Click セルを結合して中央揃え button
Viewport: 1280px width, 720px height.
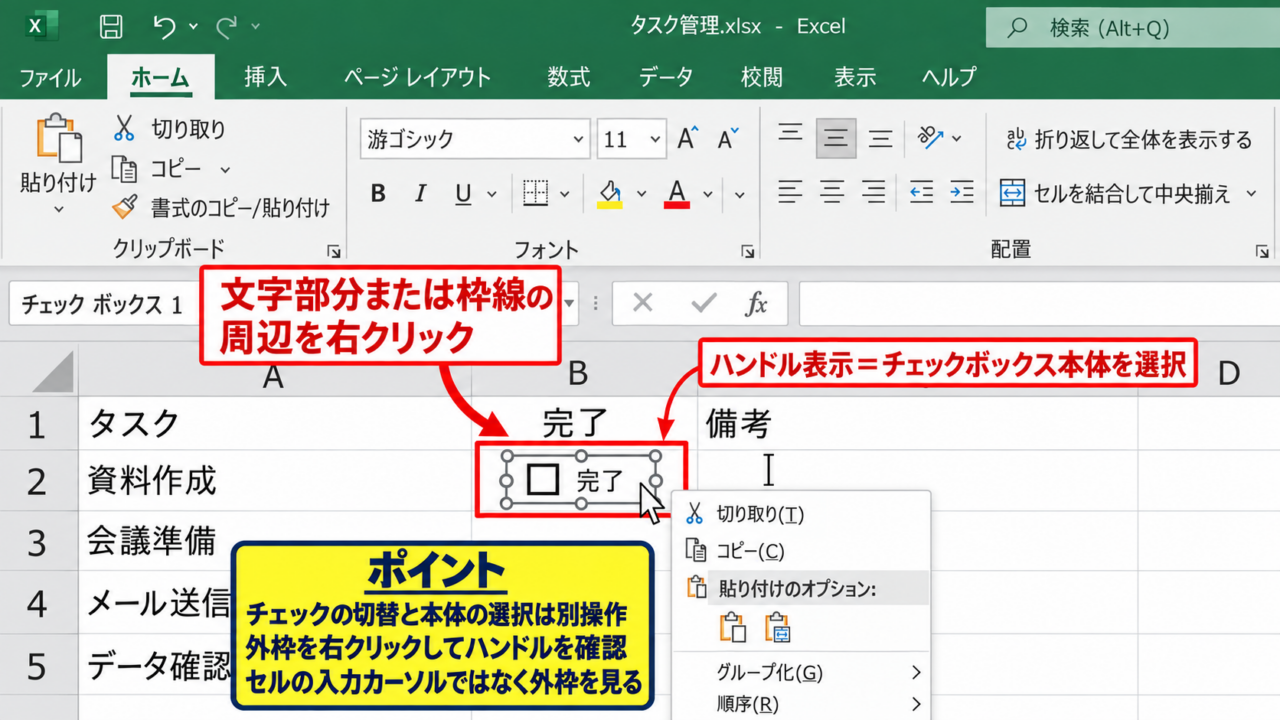click(1128, 193)
